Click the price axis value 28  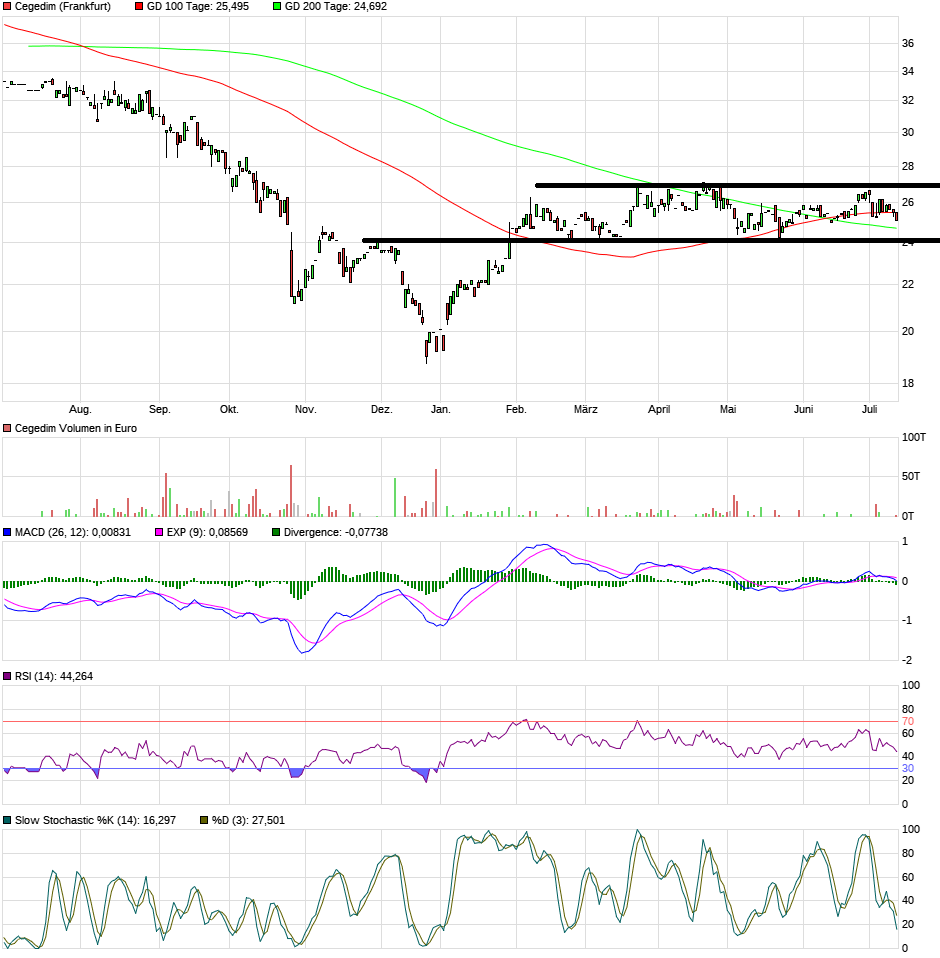[908, 166]
